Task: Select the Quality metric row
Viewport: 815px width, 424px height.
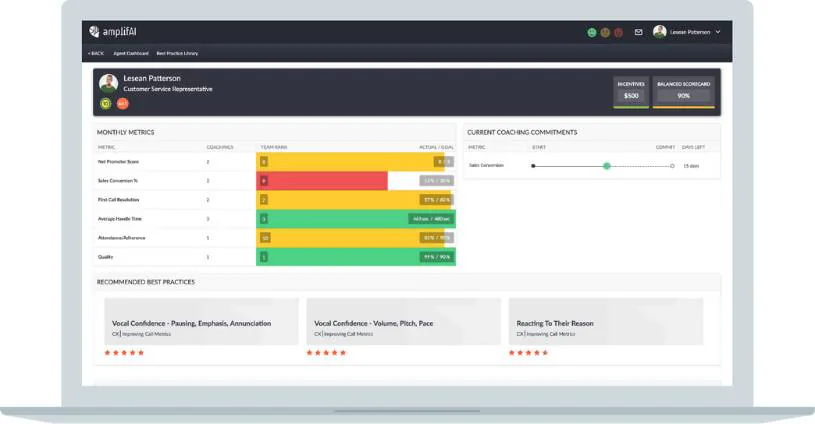Action: click(x=275, y=257)
